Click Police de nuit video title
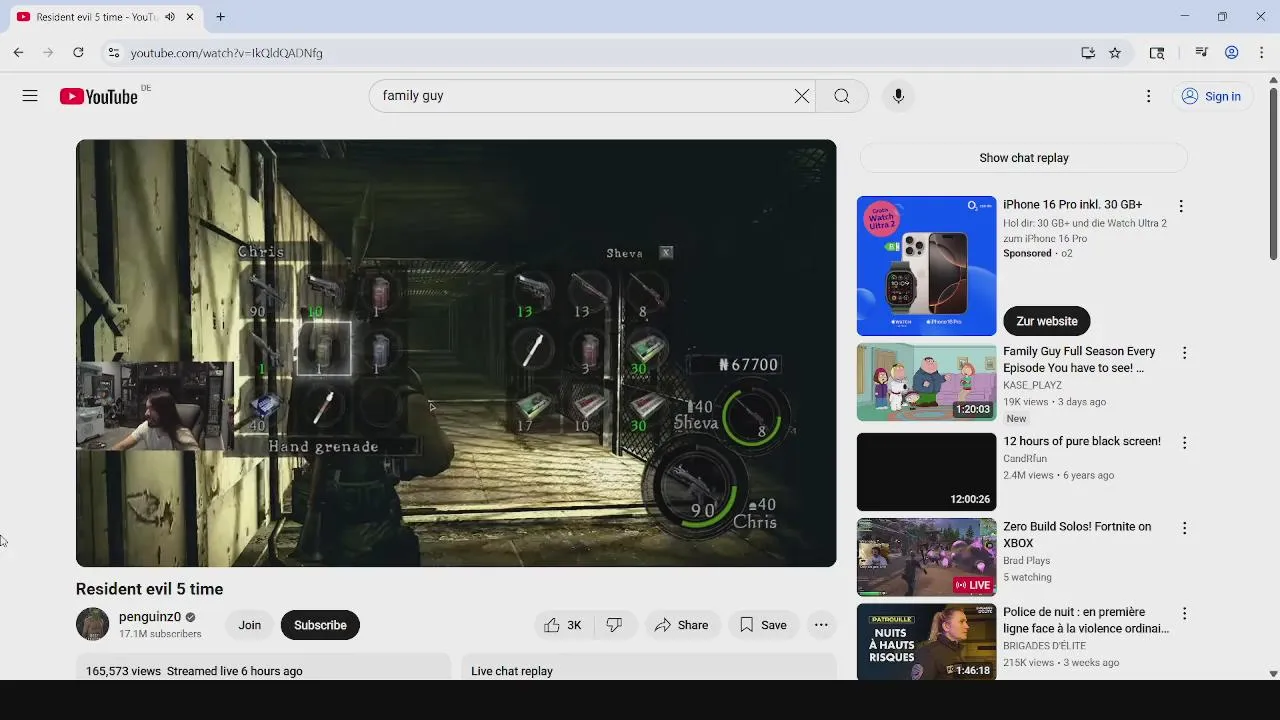Screen dimensions: 1280x720 tap(1086, 620)
